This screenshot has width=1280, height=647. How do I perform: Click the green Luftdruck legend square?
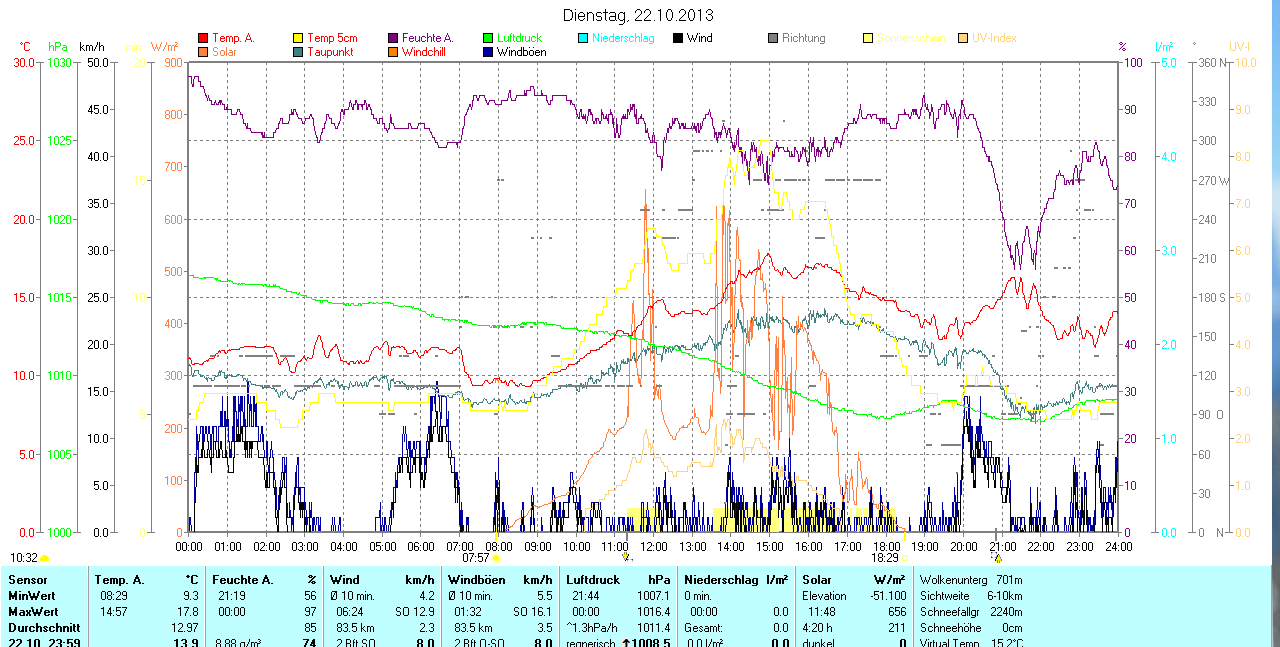coord(488,38)
